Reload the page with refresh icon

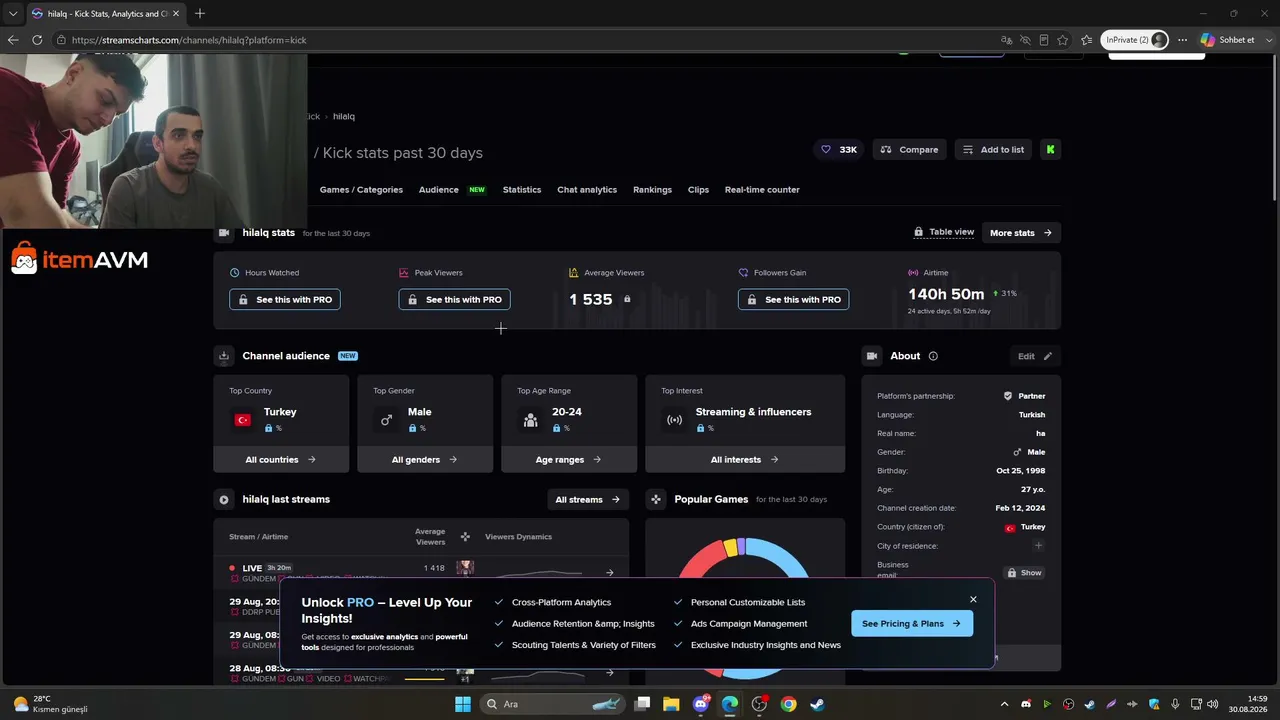[37, 40]
